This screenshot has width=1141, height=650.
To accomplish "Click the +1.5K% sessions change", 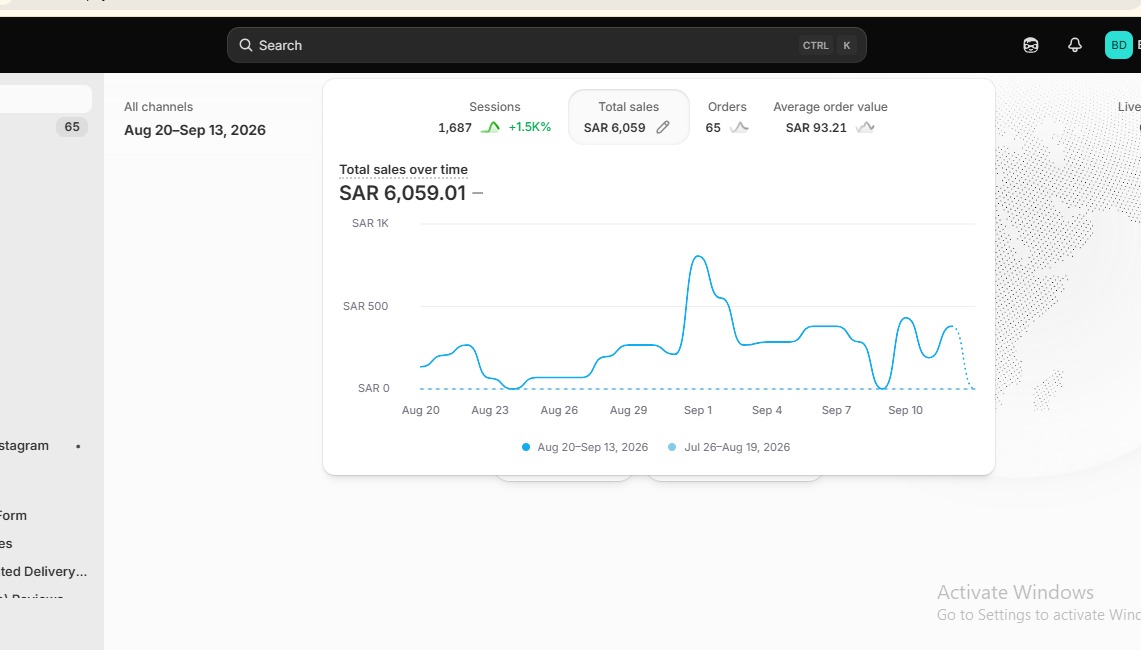I will click(529, 127).
